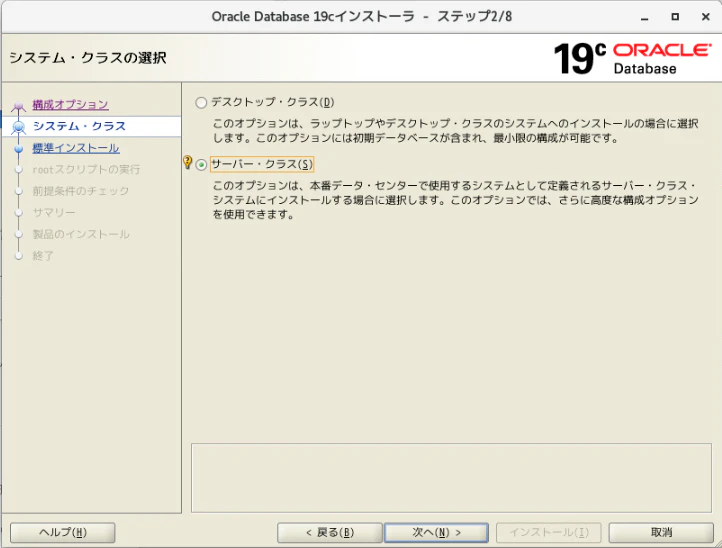Proceed with the 次へ(N) button

(x=437, y=533)
